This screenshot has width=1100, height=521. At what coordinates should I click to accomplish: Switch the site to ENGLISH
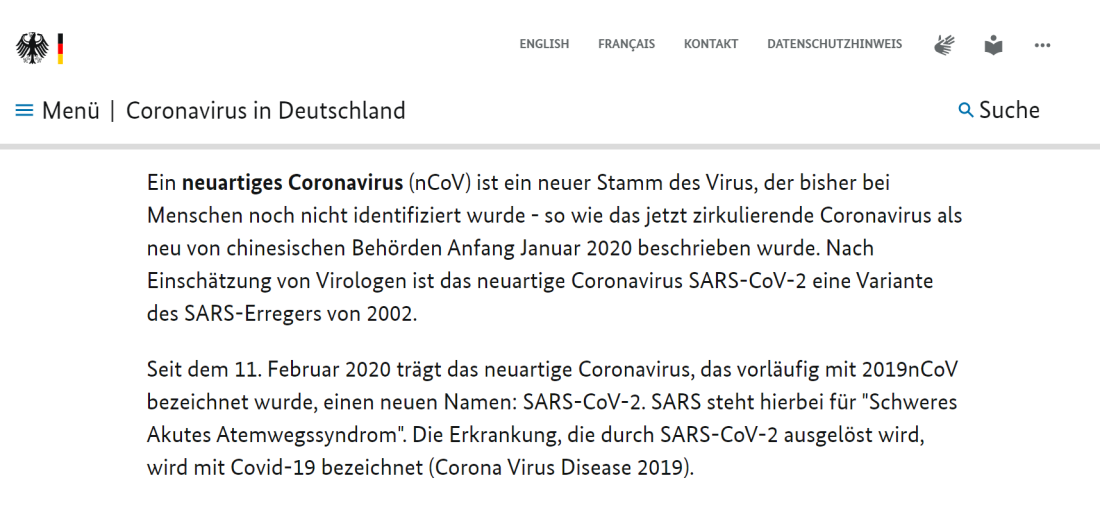(x=544, y=44)
